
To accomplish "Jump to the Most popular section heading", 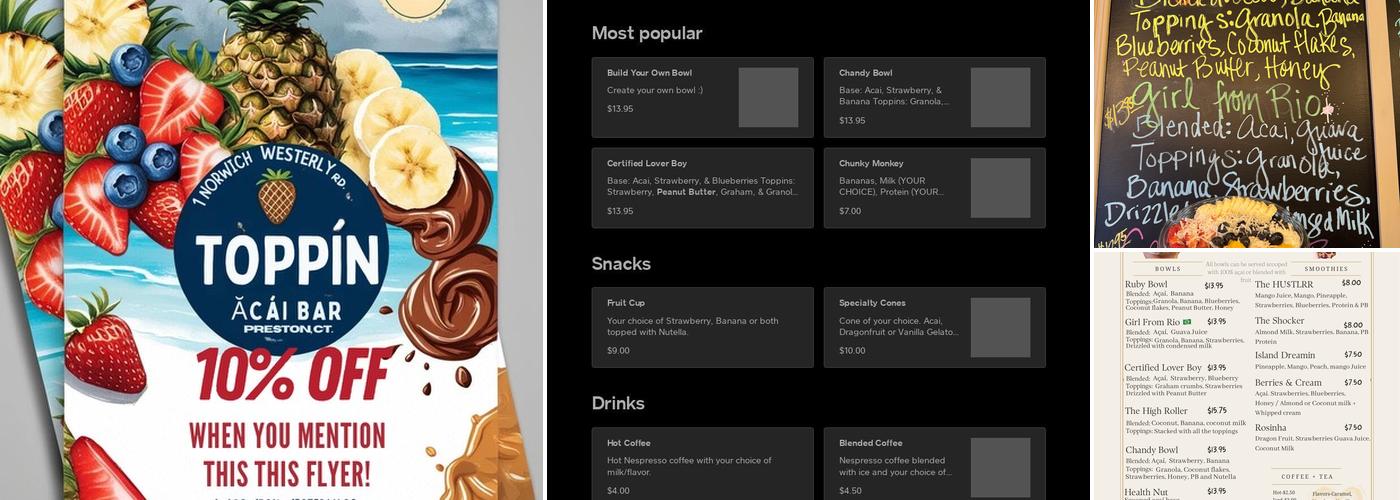I will pos(647,33).
